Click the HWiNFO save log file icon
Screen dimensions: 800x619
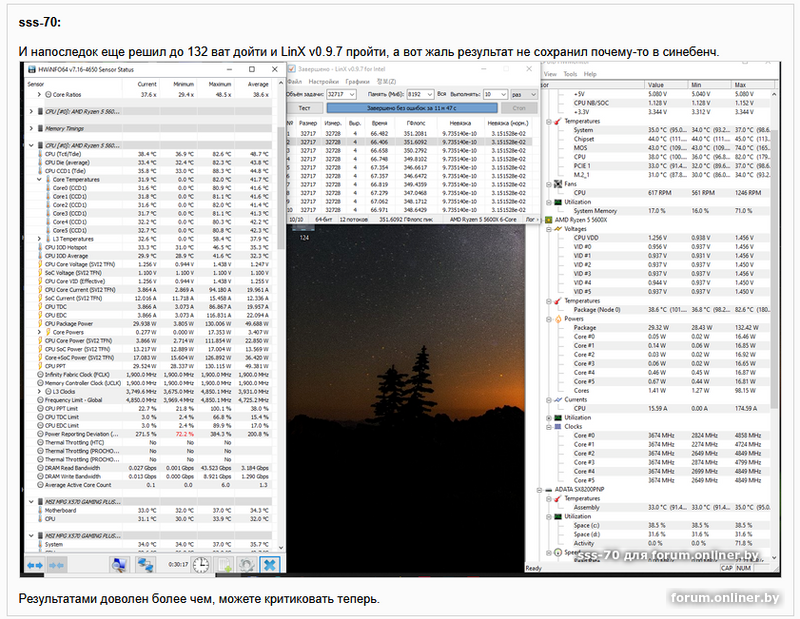[224, 564]
